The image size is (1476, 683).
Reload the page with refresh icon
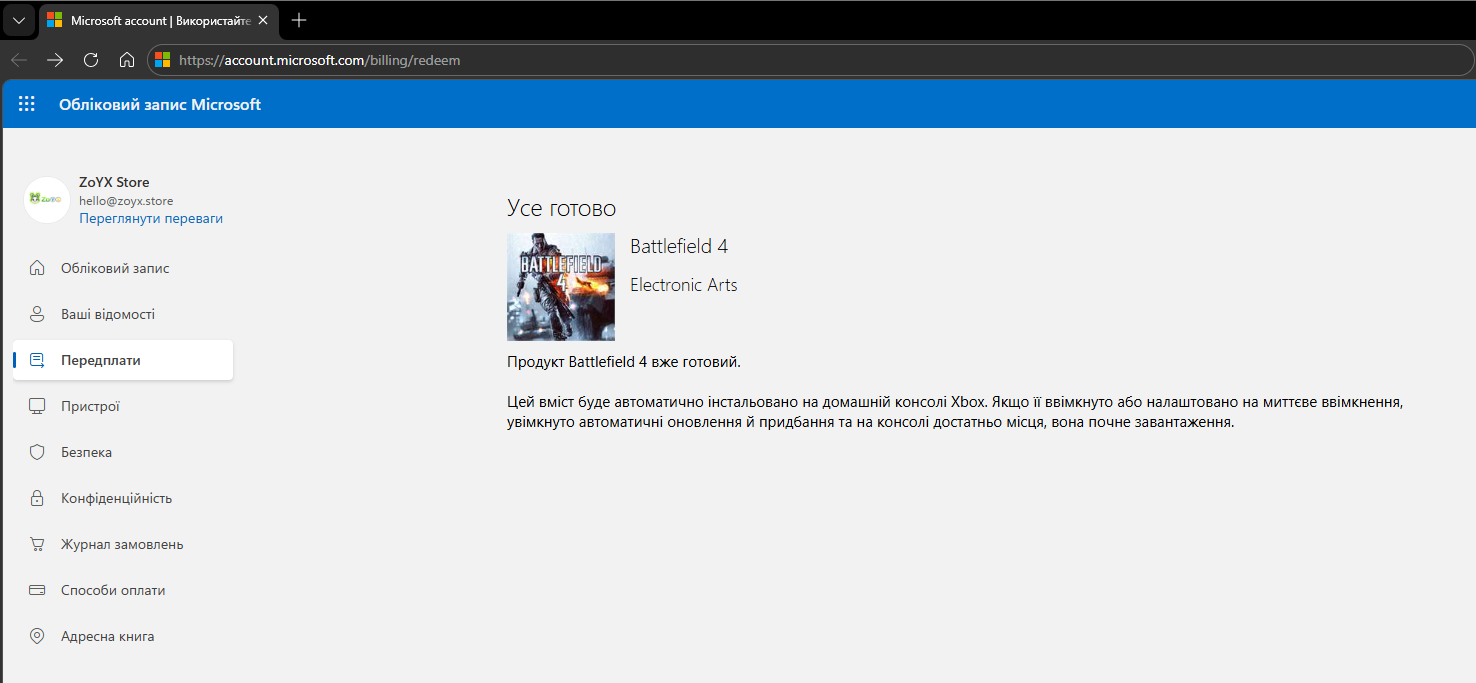(91, 60)
